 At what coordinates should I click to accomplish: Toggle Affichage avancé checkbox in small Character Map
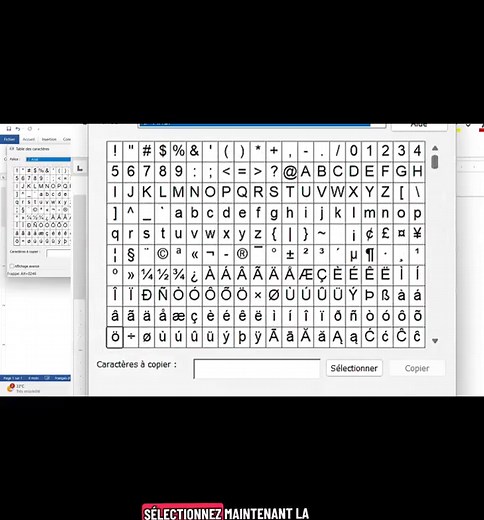coord(12,266)
